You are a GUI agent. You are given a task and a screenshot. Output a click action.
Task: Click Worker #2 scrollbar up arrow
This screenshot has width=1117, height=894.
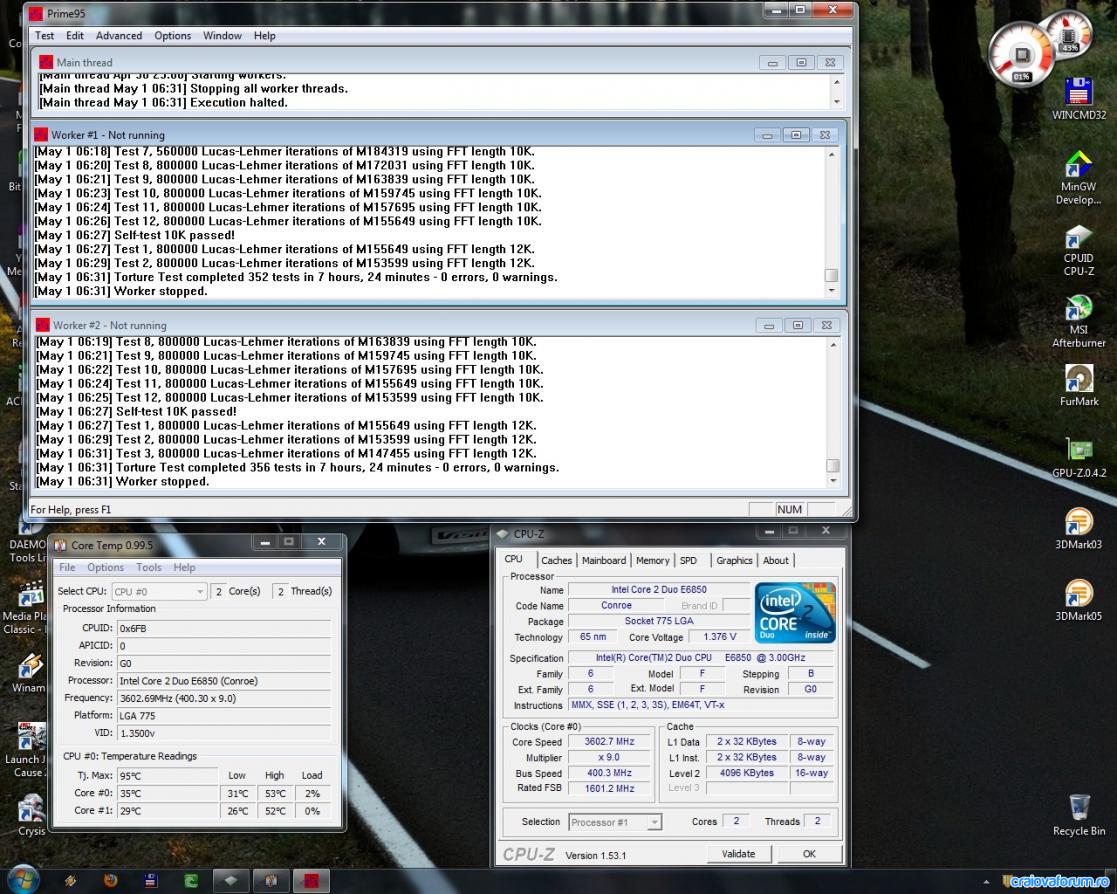pos(833,344)
